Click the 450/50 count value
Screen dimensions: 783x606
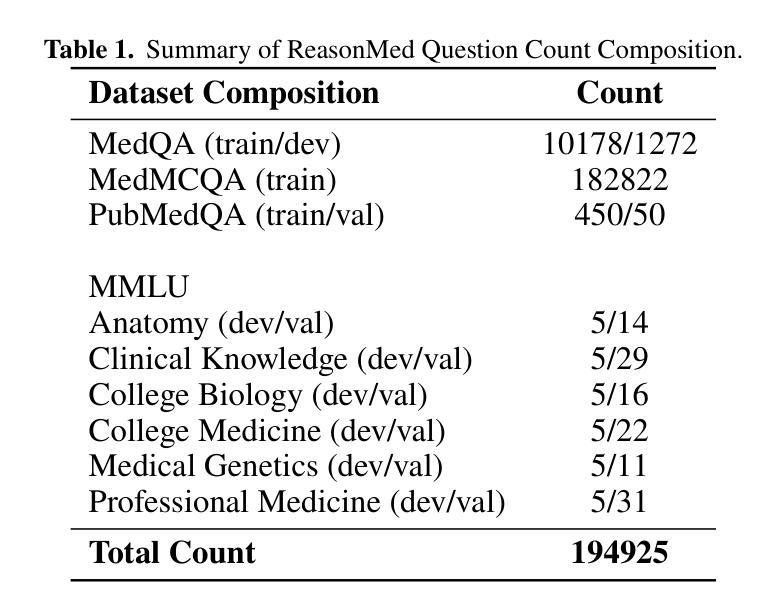pos(619,215)
